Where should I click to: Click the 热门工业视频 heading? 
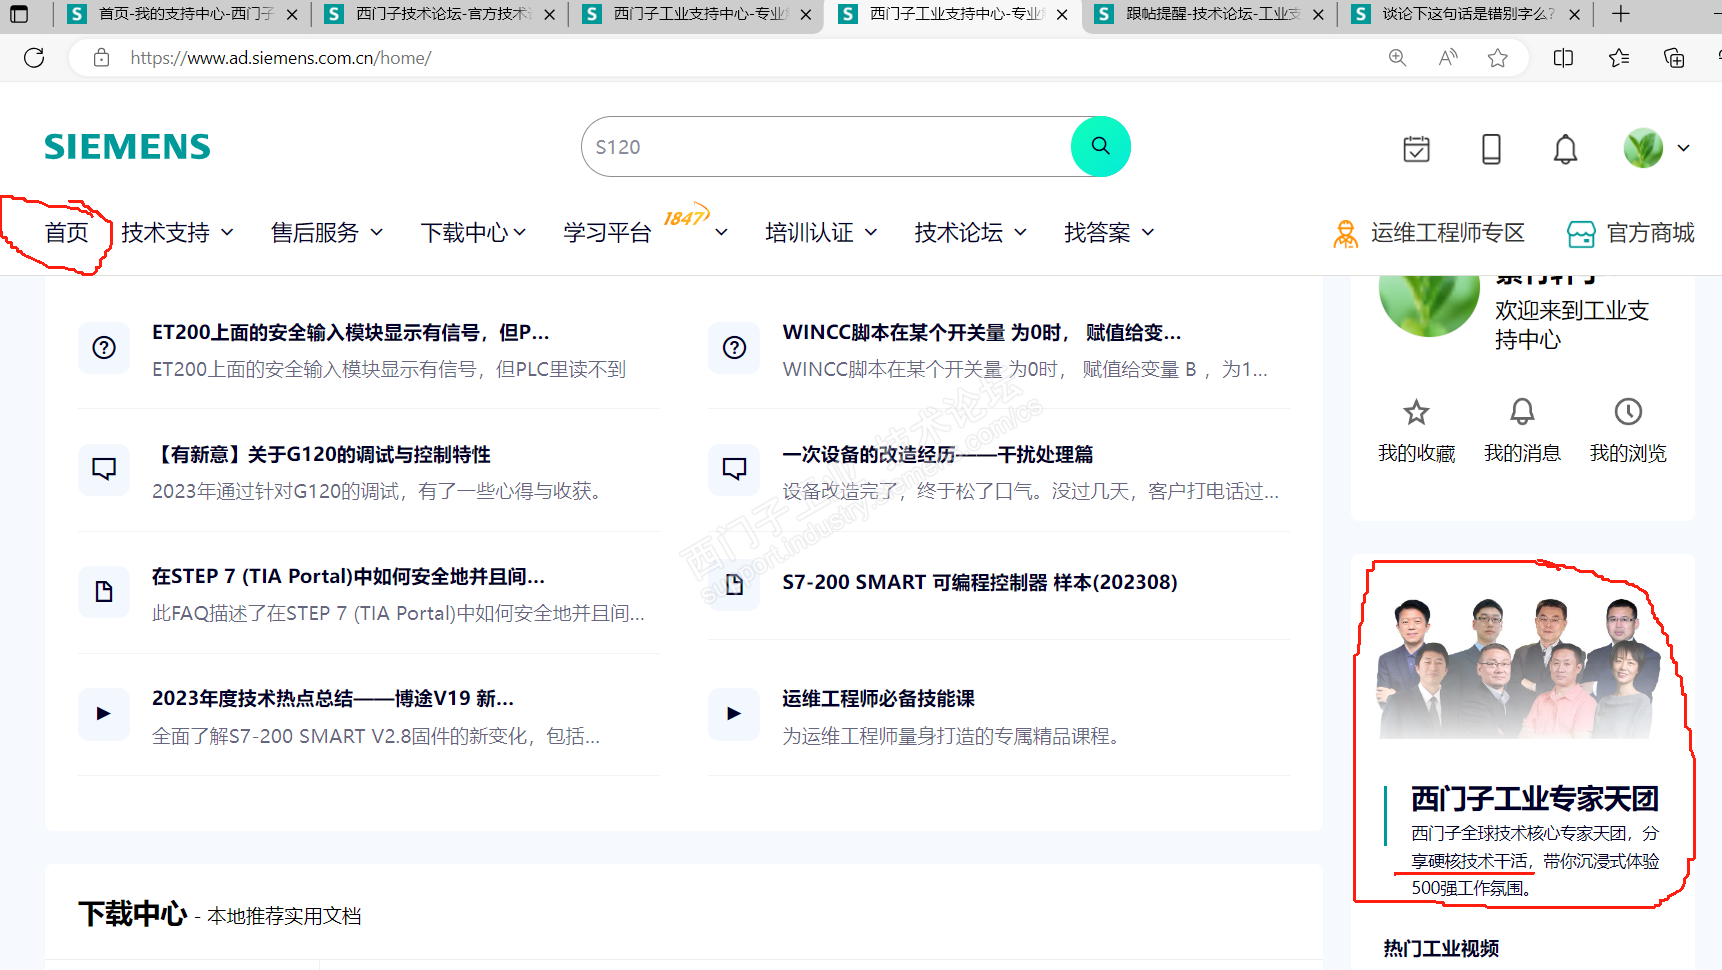pyautogui.click(x=1441, y=948)
